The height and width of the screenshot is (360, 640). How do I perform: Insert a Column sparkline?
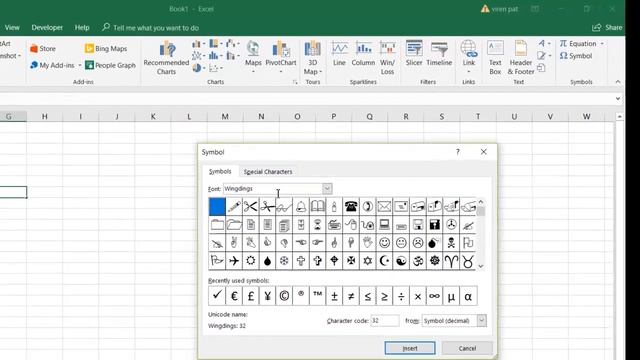click(363, 54)
